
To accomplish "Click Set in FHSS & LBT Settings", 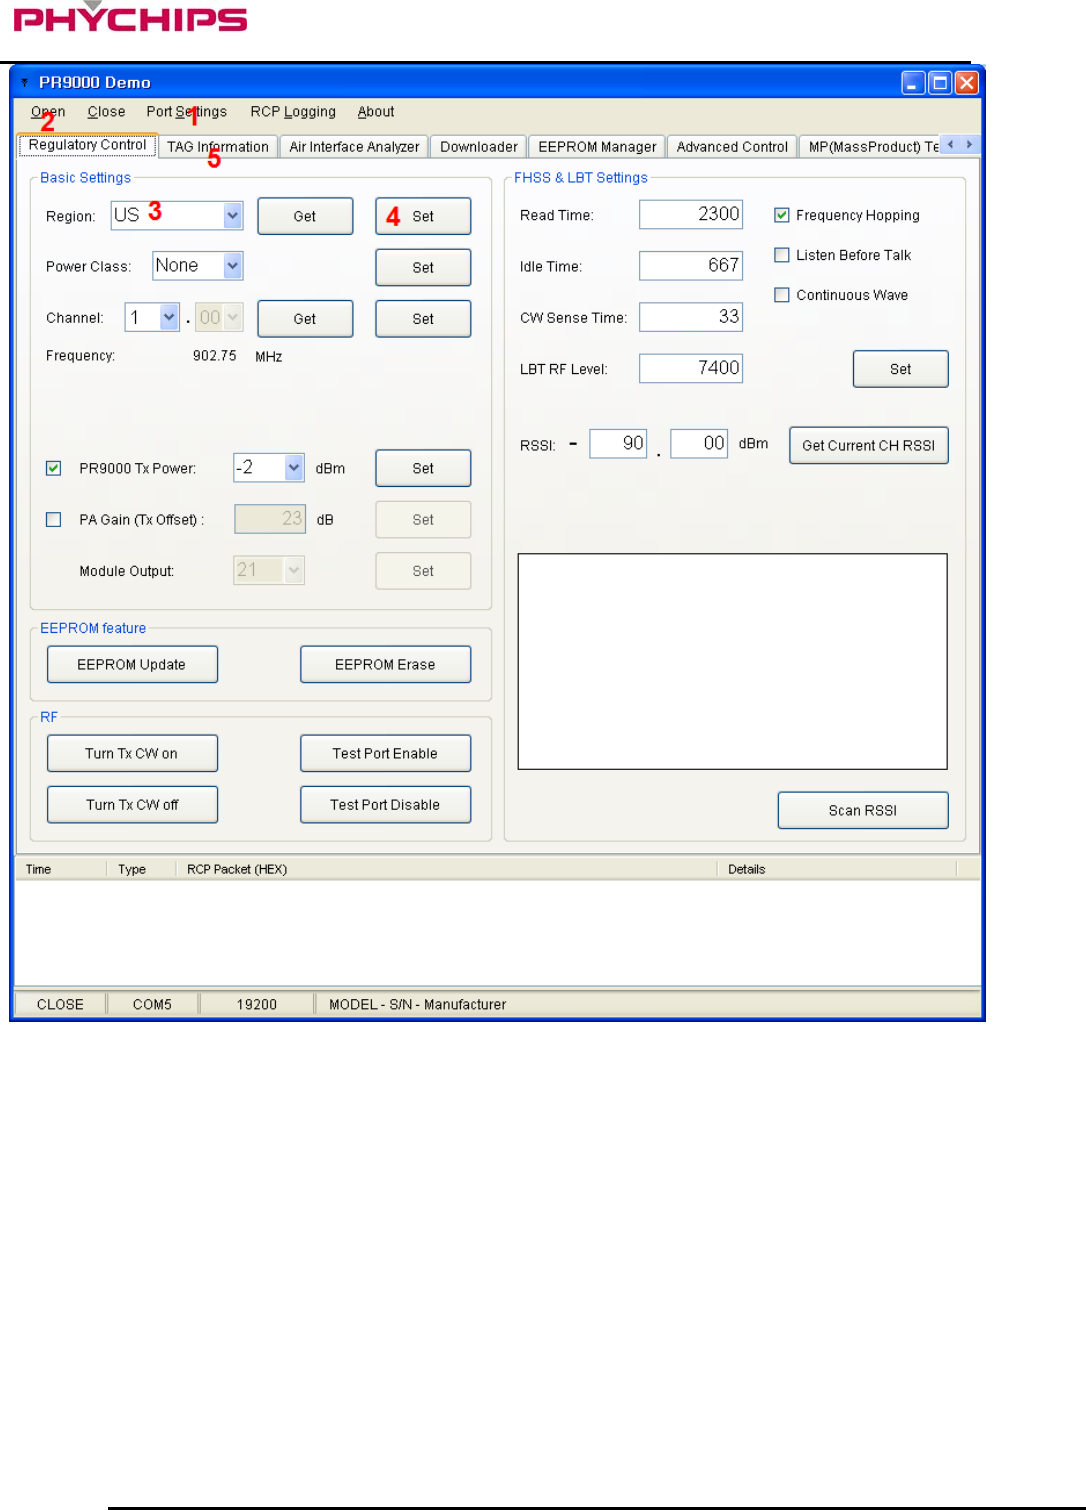I will tap(900, 369).
